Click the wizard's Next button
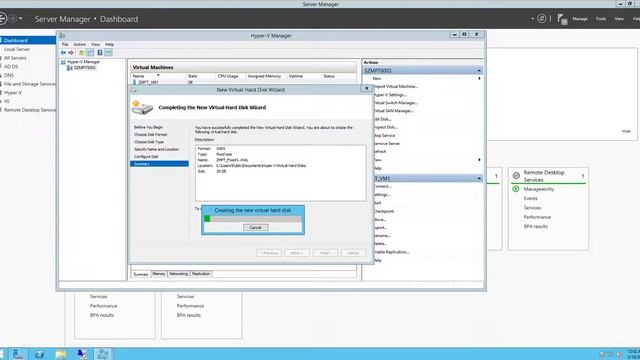Image resolution: width=640 pixels, height=360 pixels. (x=297, y=253)
